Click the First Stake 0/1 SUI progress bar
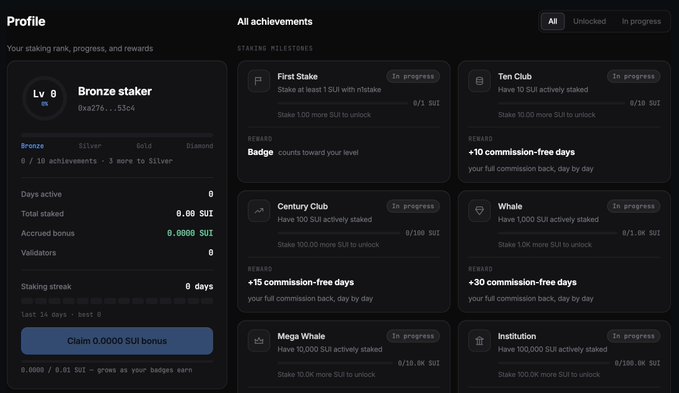Screen dimensions: 679x393 click(x=343, y=103)
